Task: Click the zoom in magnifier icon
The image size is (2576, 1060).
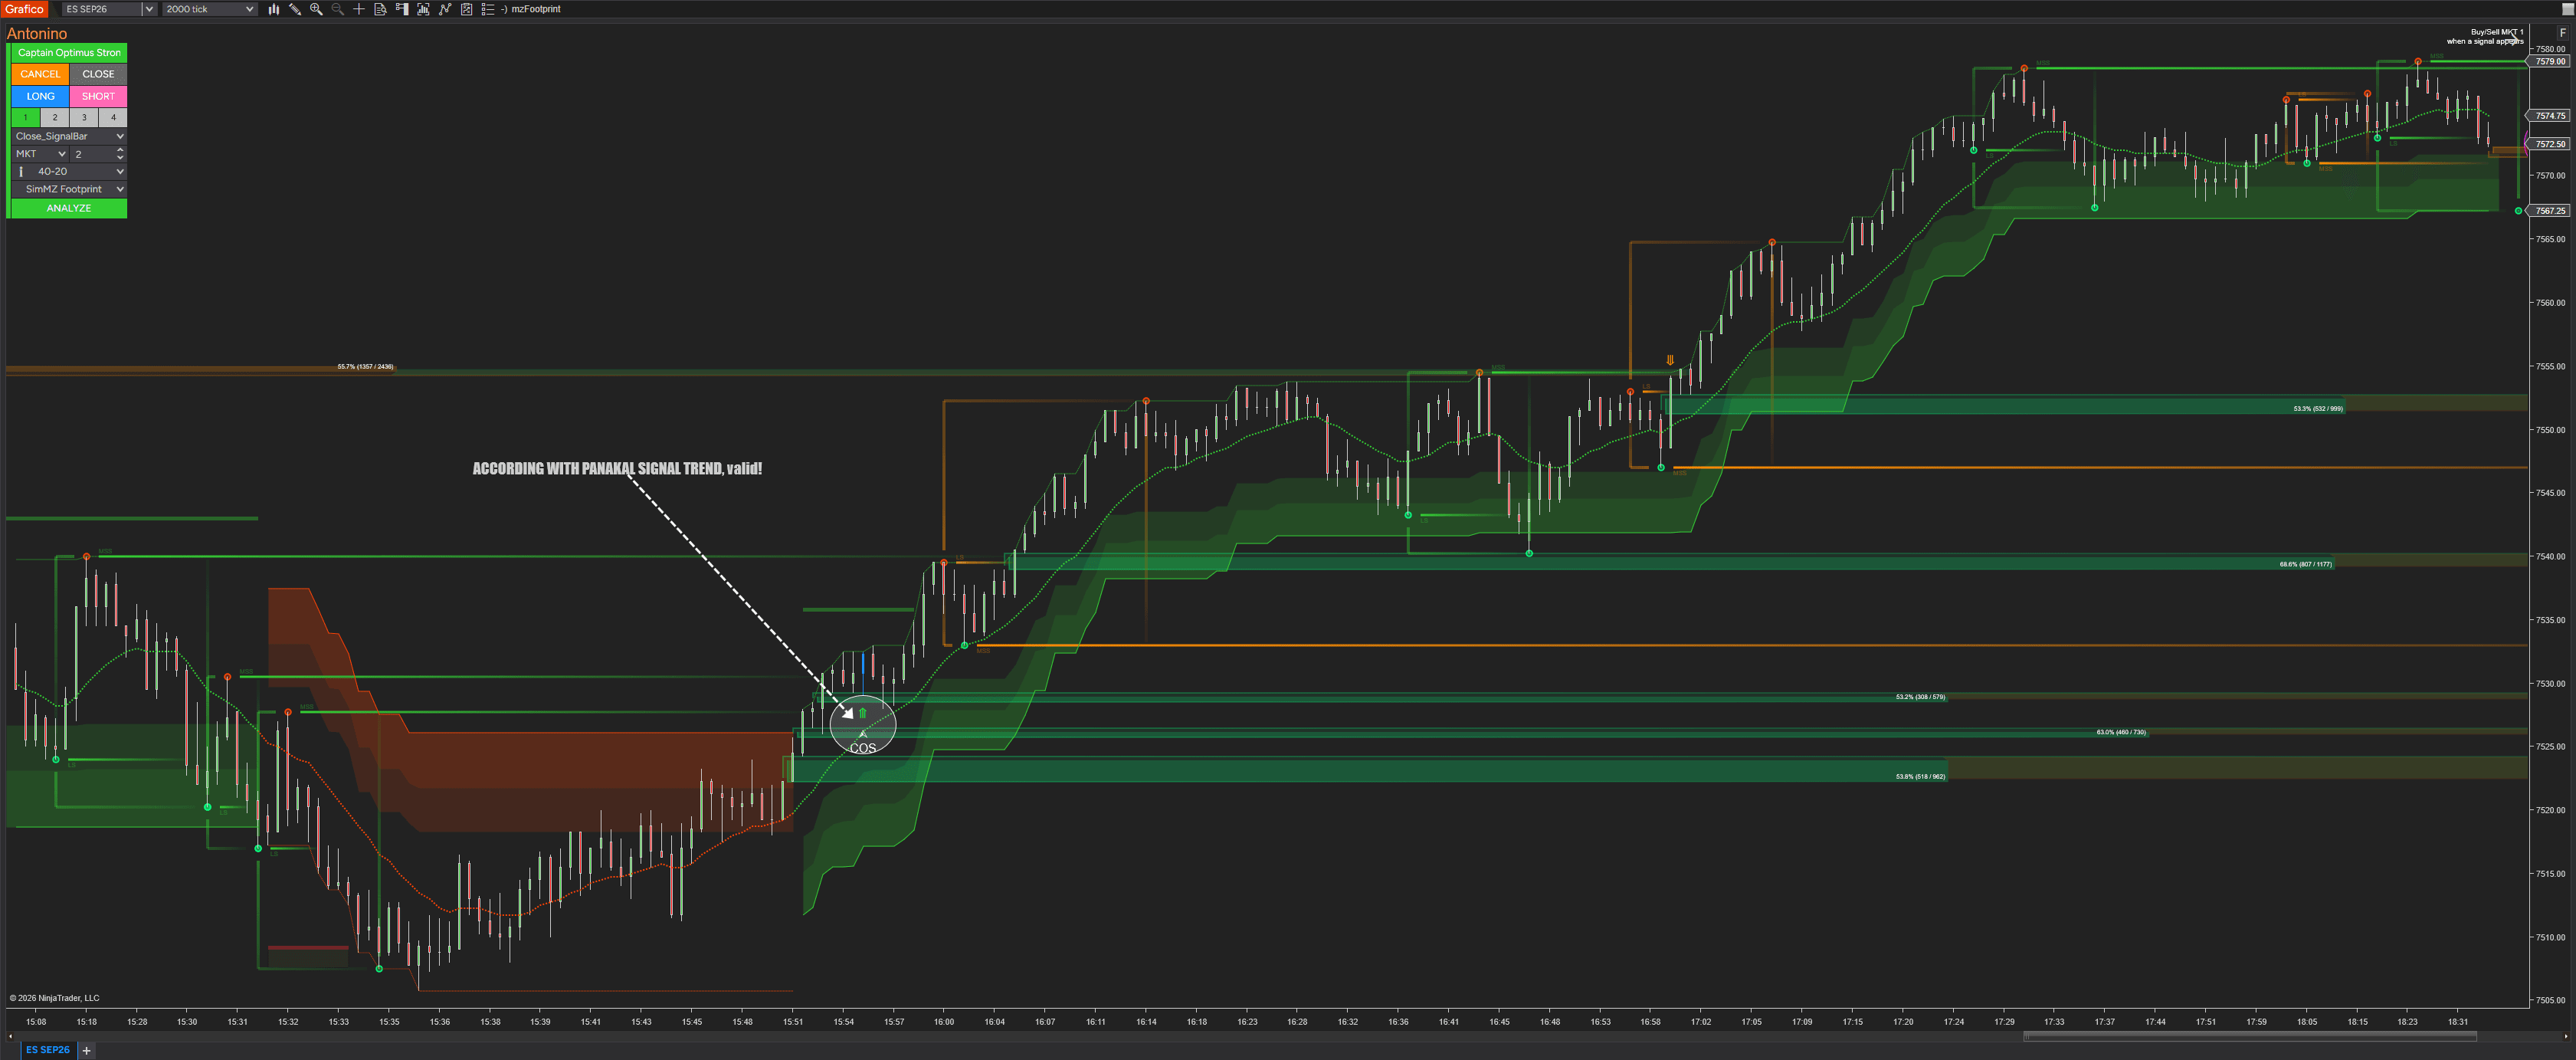Action: tap(316, 9)
